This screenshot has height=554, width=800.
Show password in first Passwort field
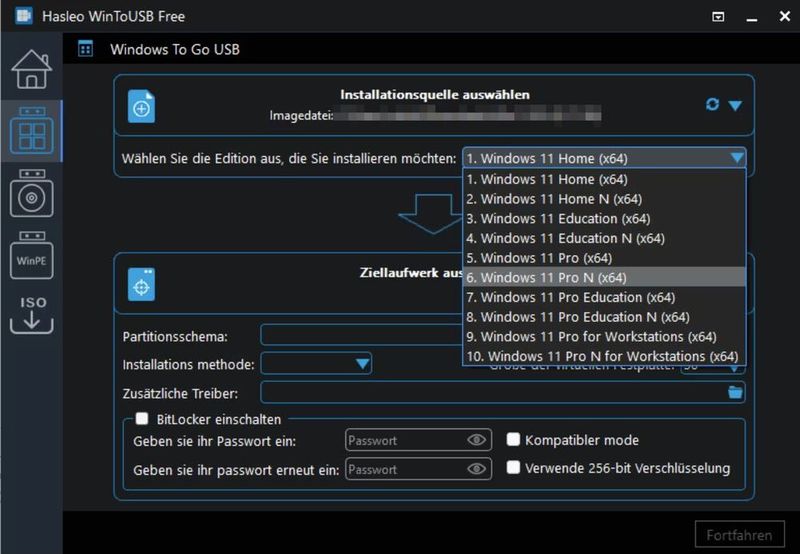click(x=477, y=440)
